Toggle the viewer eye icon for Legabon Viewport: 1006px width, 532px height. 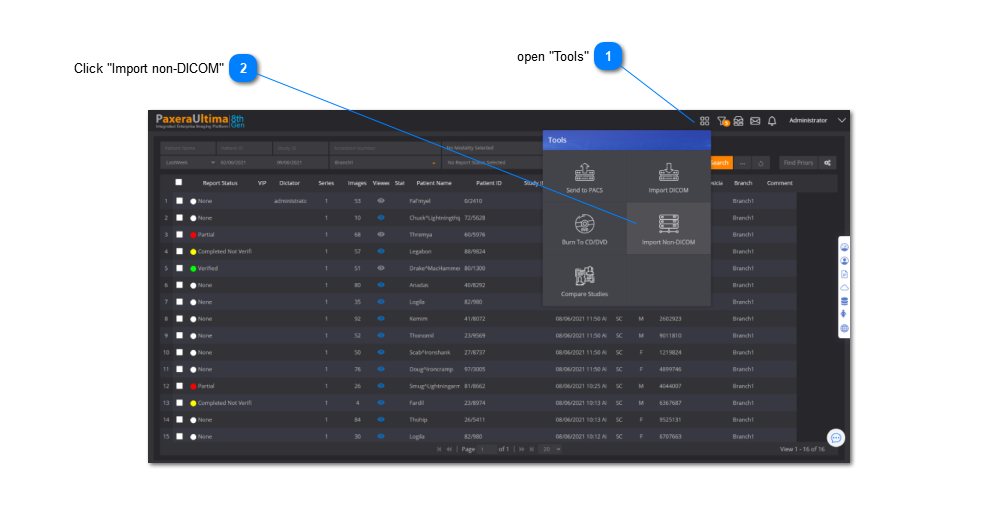coord(380,251)
